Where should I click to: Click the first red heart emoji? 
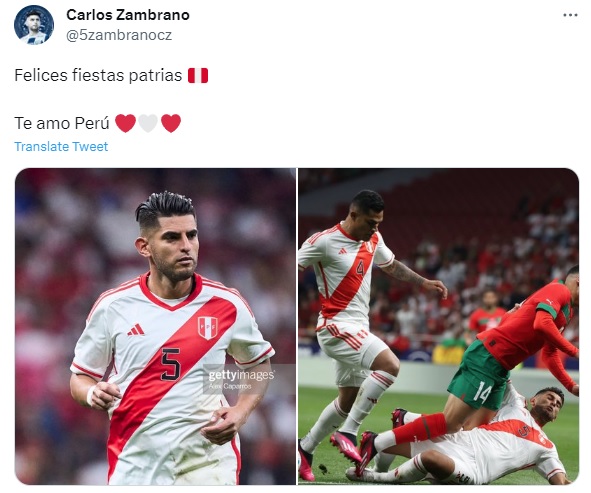click(x=125, y=124)
